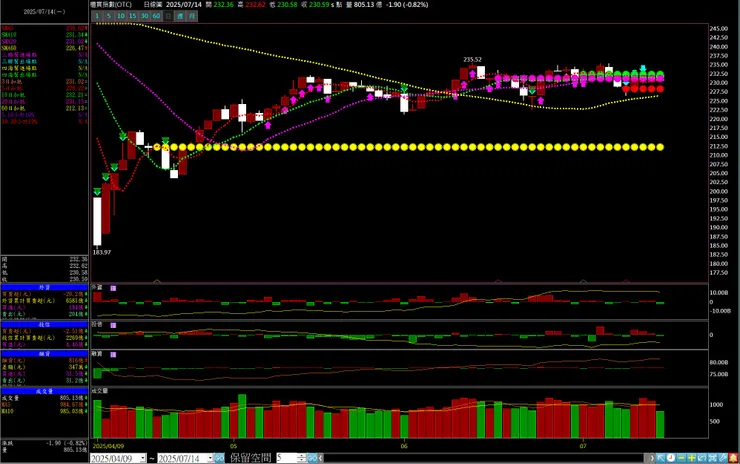This screenshot has height=464, width=740.
Task: Click the 成交量 blue panel header
Action: point(44,391)
